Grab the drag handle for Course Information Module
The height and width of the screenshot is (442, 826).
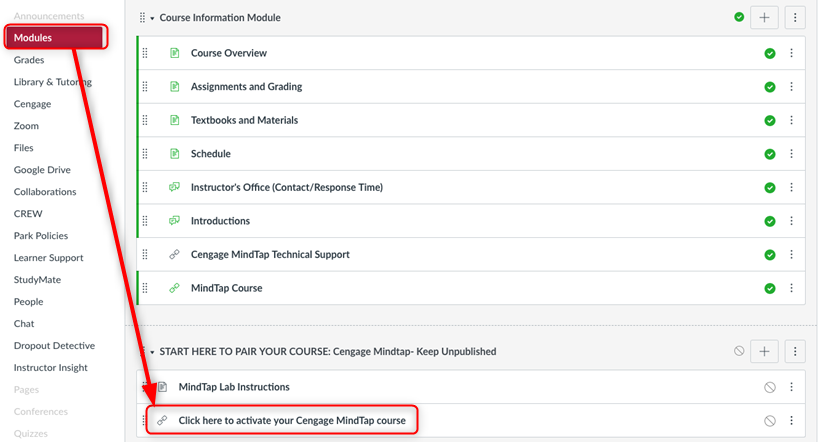click(142, 17)
